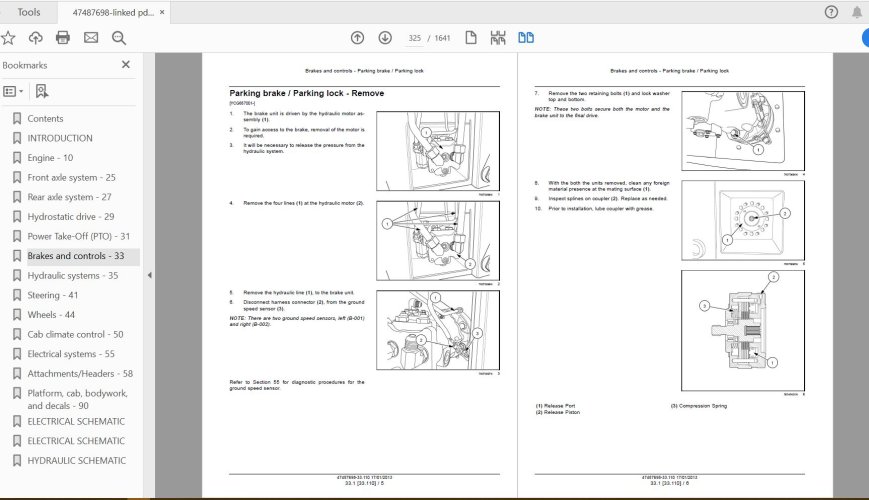Click the (1) Release Port legend text
Image resolution: width=869 pixels, height=500 pixels.
coord(555,406)
